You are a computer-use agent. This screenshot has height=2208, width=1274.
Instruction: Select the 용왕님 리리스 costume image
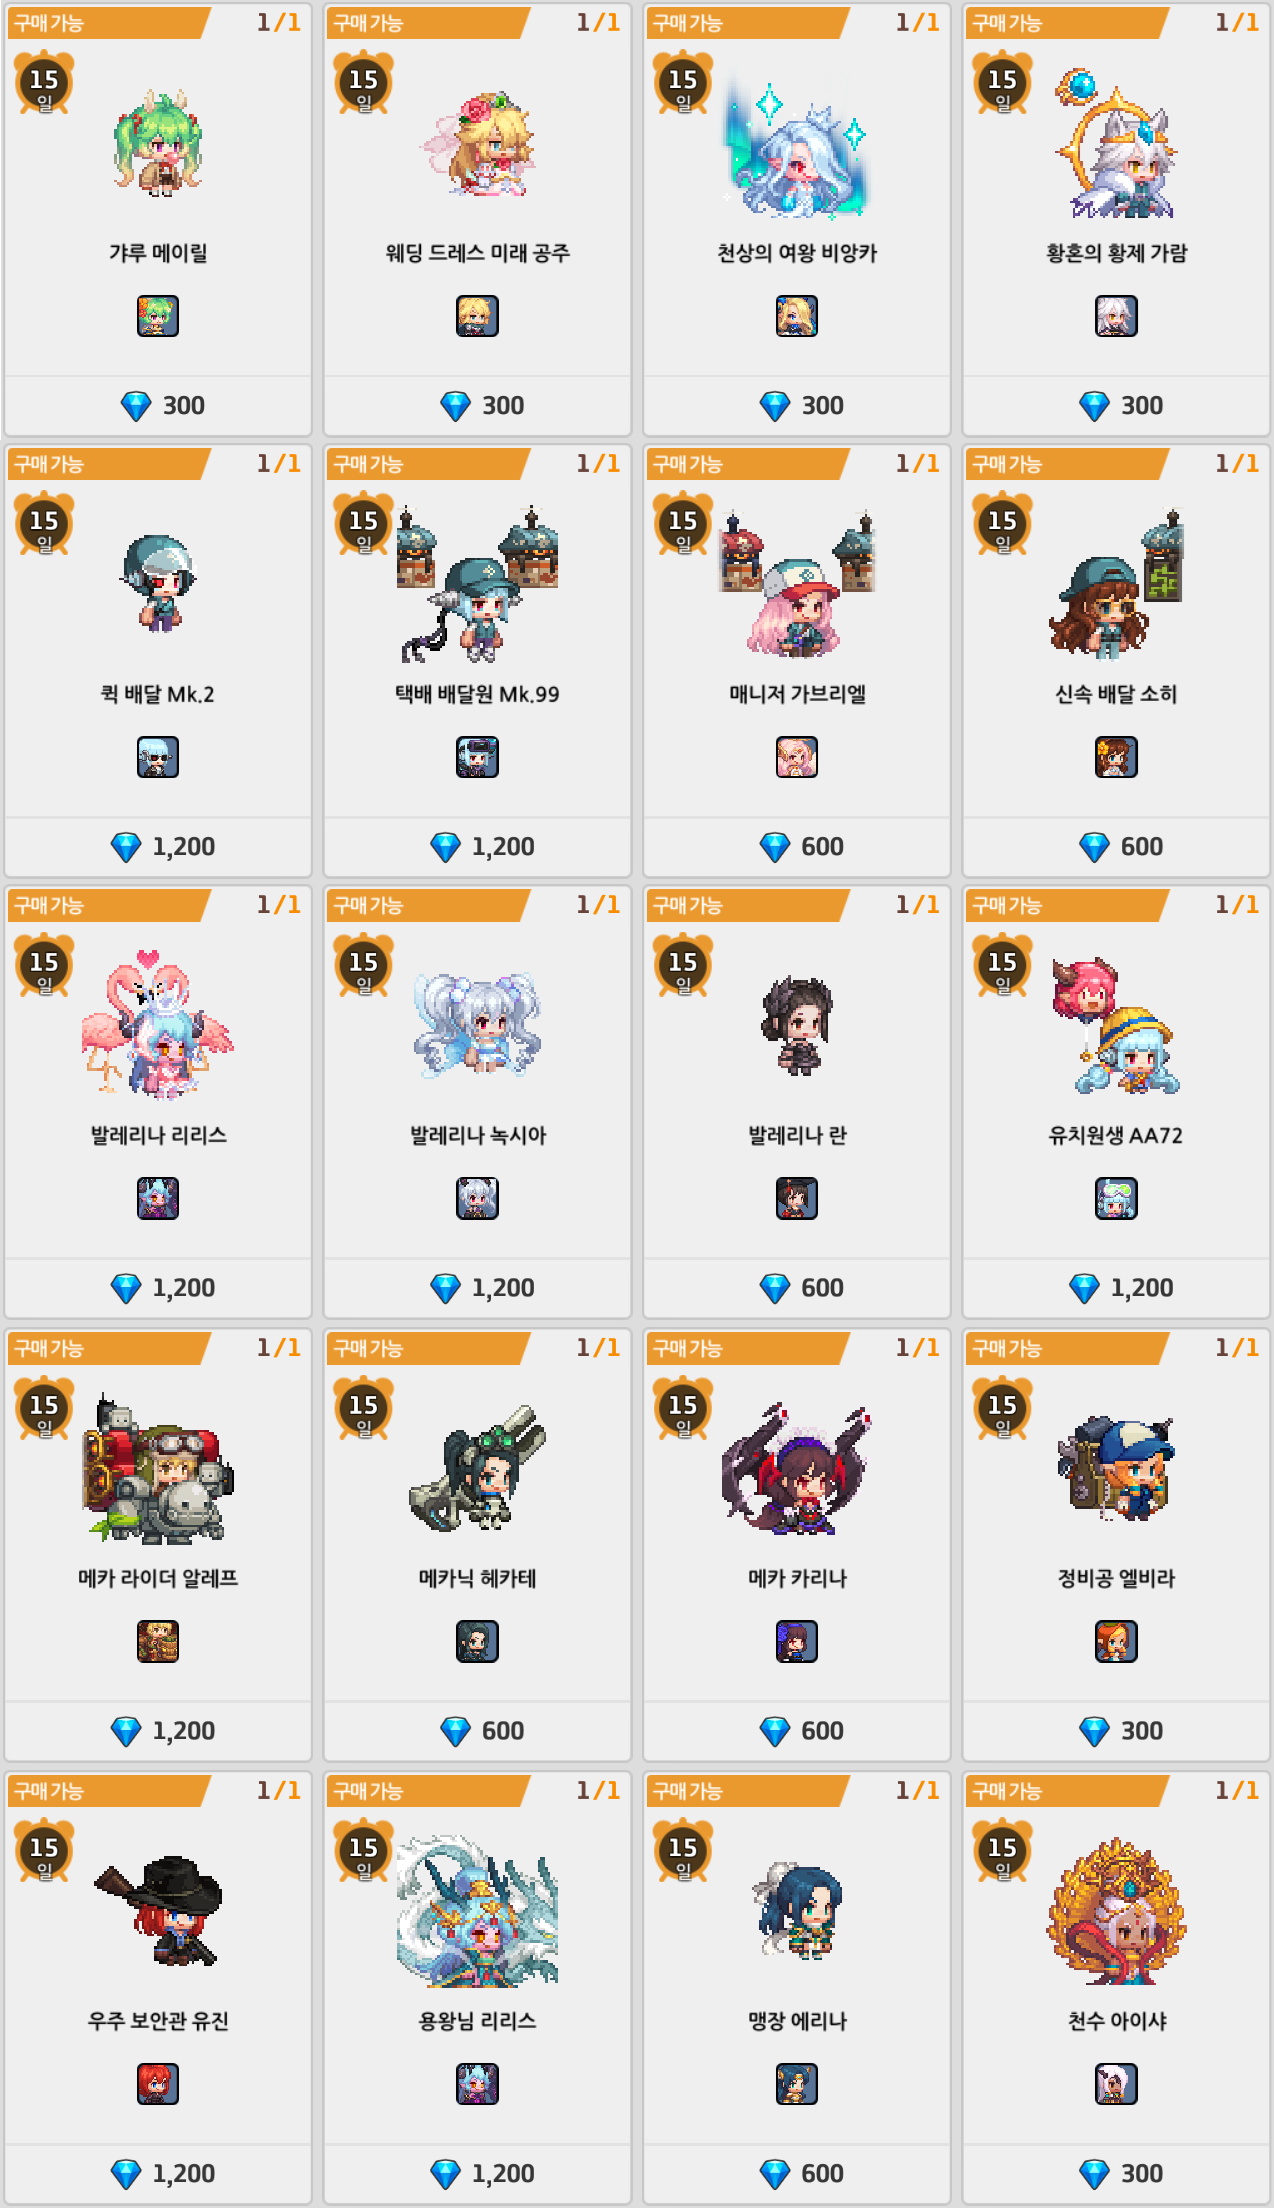tap(477, 1910)
